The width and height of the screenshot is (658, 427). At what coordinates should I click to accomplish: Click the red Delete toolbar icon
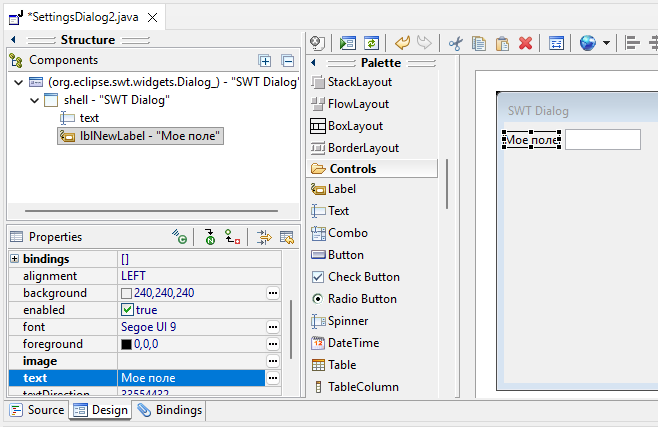(525, 43)
